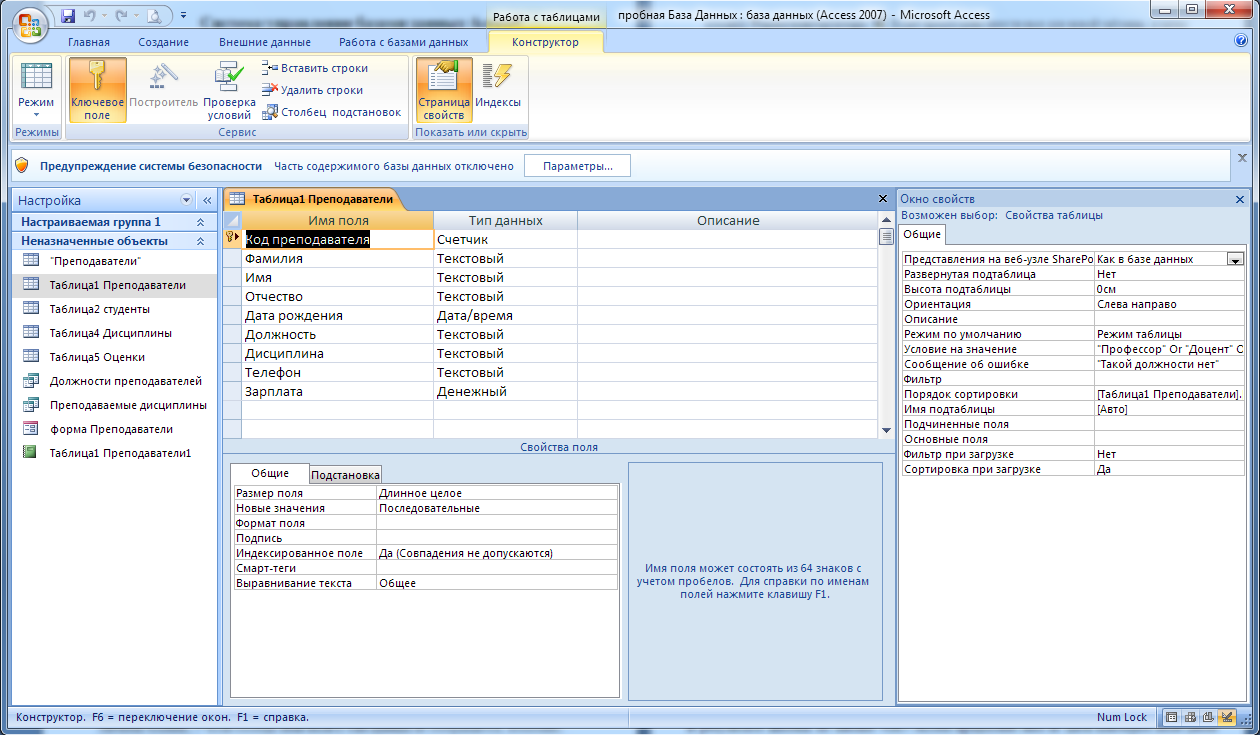Image resolution: width=1260 pixels, height=735 pixels.
Task: Open the Столбец подстановок lookup column wizard
Action: pyautogui.click(x=331, y=112)
